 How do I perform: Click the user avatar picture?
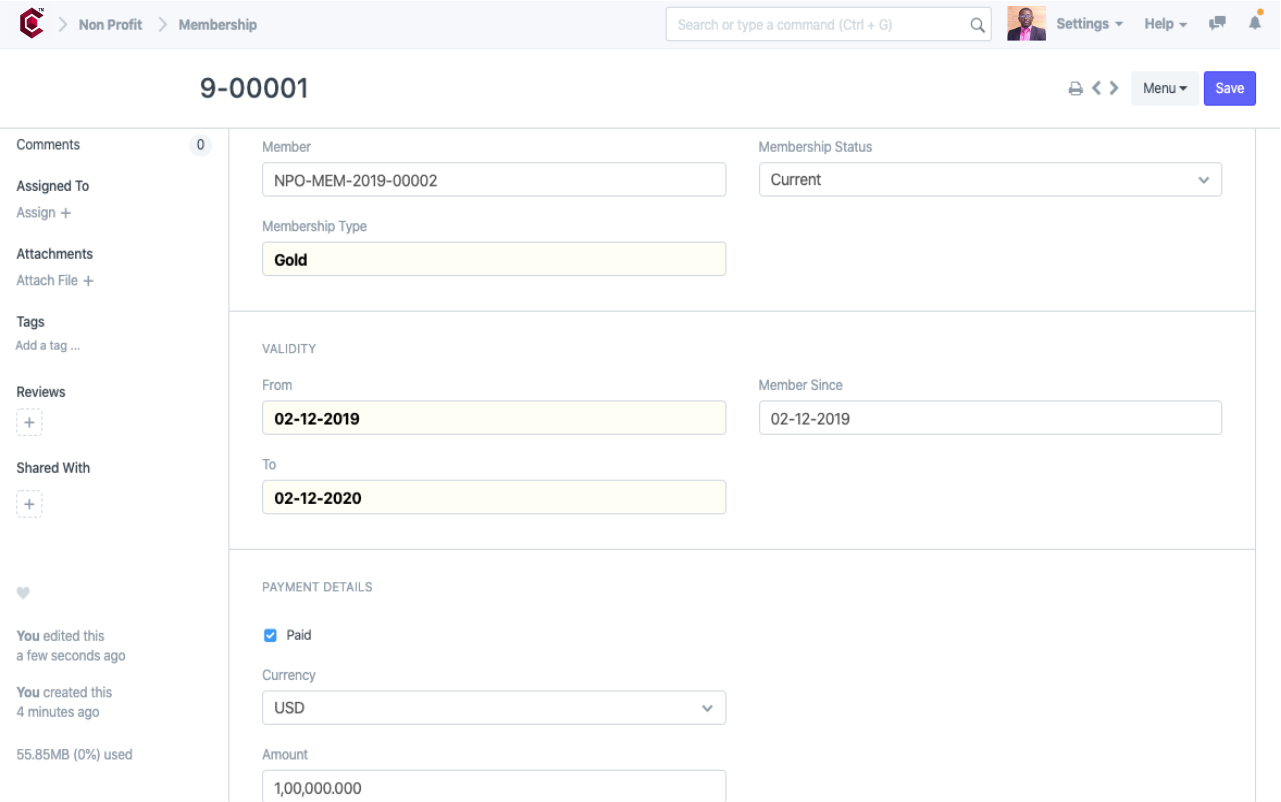point(1026,24)
